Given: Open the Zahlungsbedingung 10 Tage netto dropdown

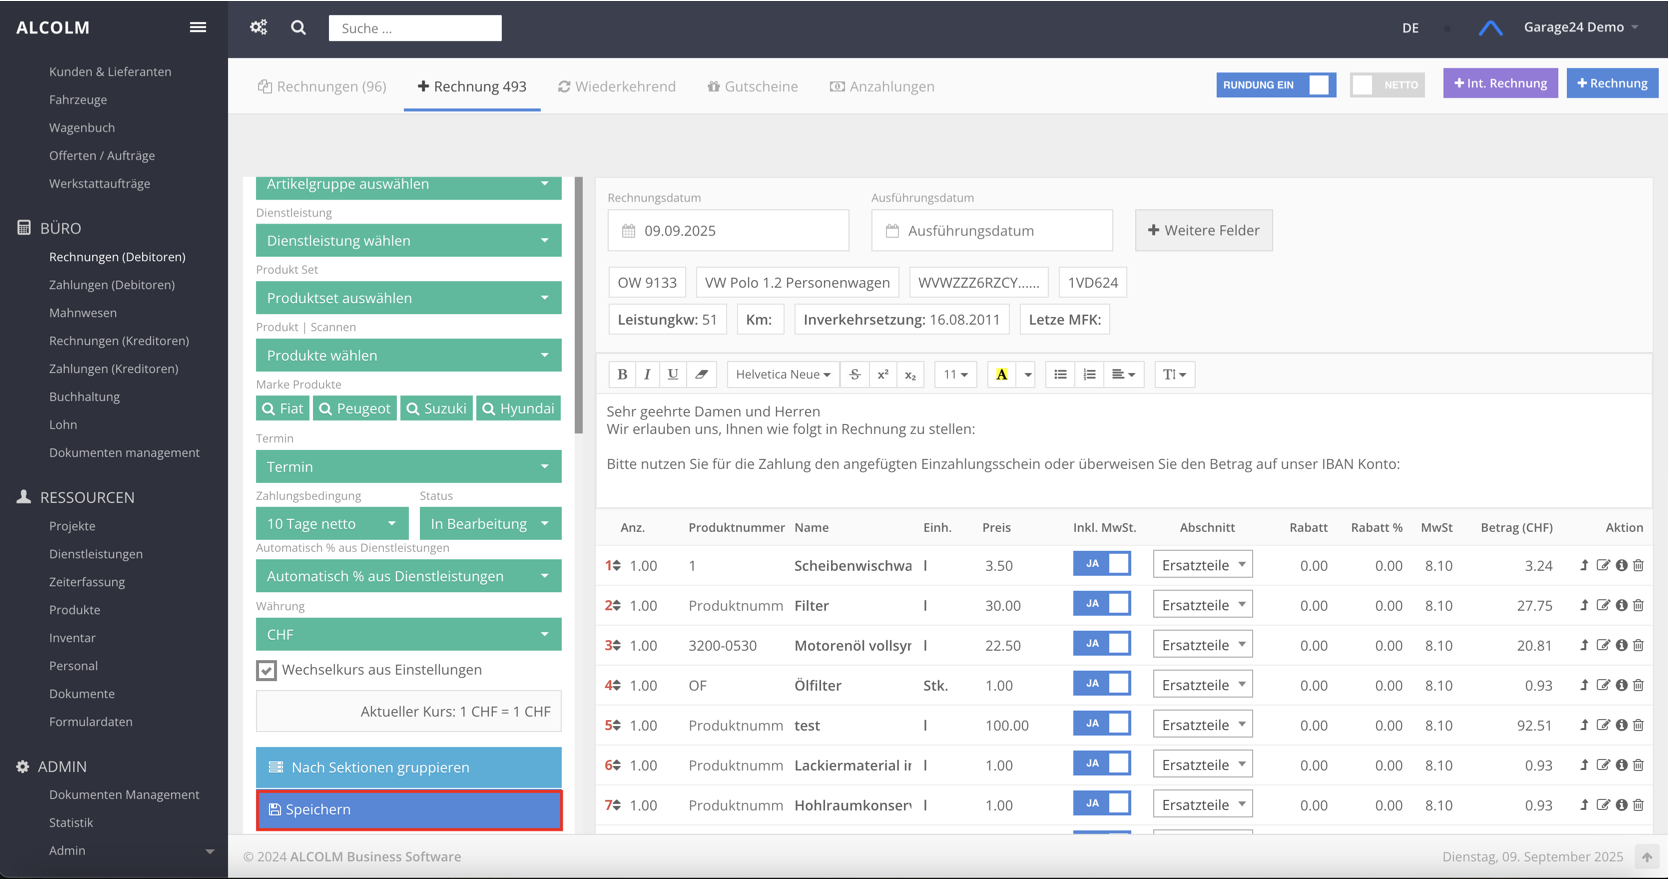Looking at the screenshot, I should tap(331, 524).
